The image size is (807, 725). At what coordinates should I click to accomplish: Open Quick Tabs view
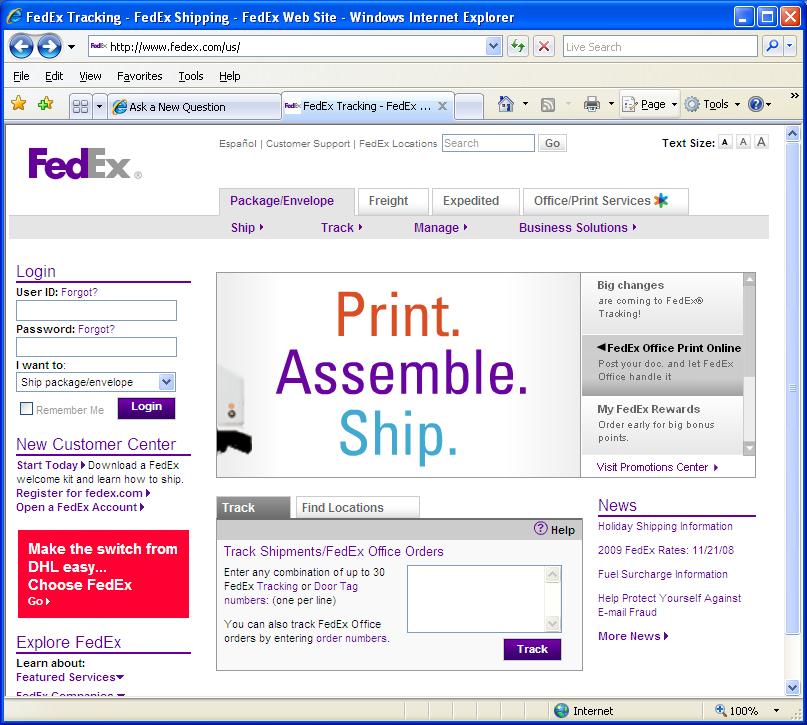pos(79,105)
